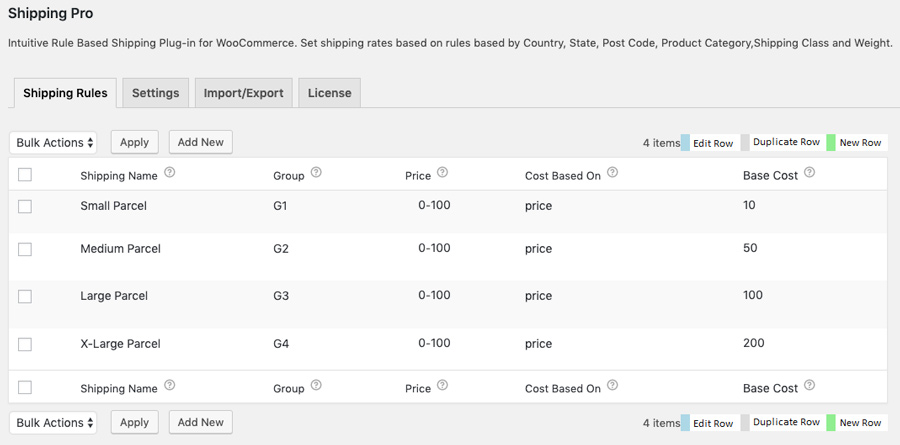The image size is (900, 445).
Task: Click the top Add New button
Action: tap(200, 142)
